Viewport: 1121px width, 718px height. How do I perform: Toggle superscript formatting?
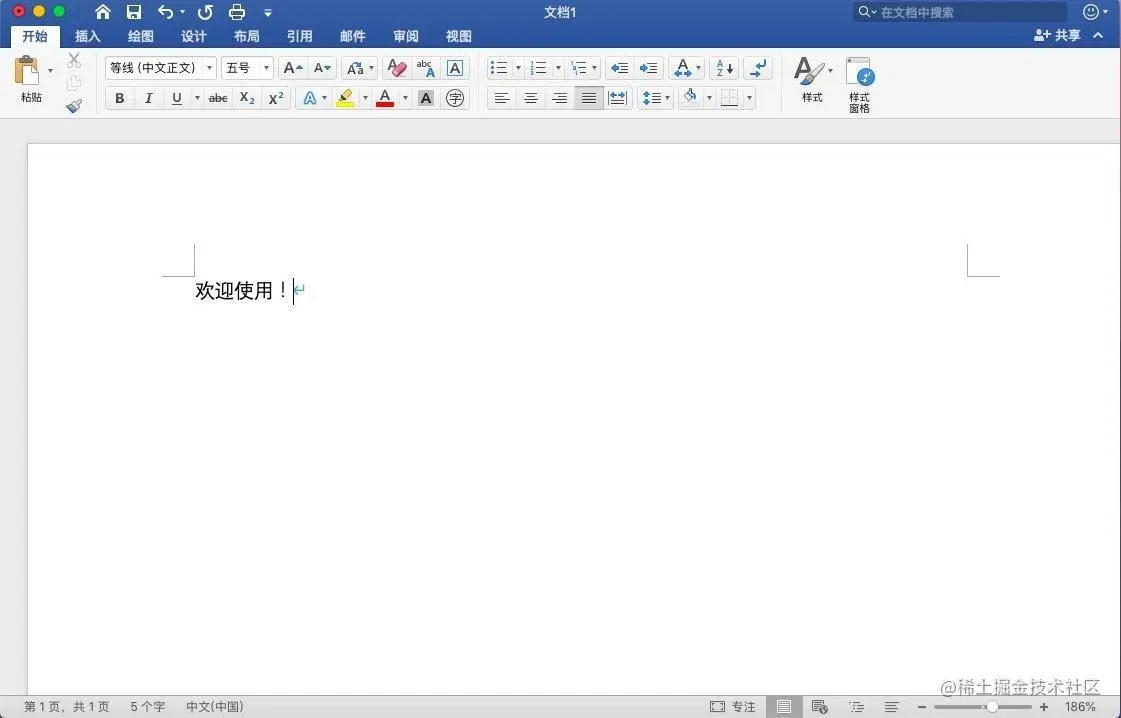pyautogui.click(x=276, y=98)
